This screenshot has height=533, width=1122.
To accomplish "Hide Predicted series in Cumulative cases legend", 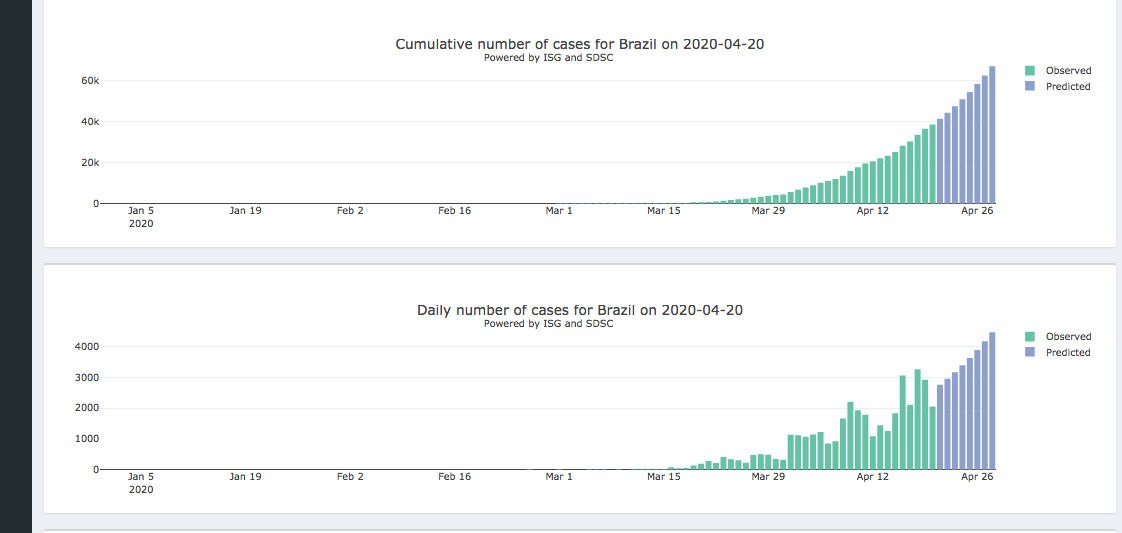I will click(x=1067, y=87).
